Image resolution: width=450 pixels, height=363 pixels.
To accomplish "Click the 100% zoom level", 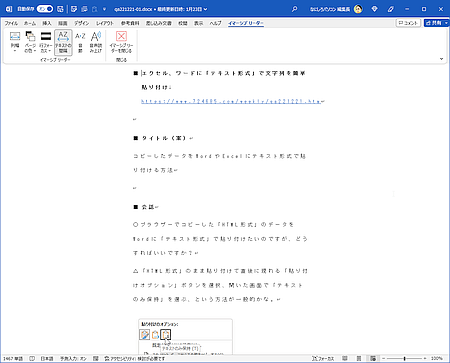I will 437,359.
